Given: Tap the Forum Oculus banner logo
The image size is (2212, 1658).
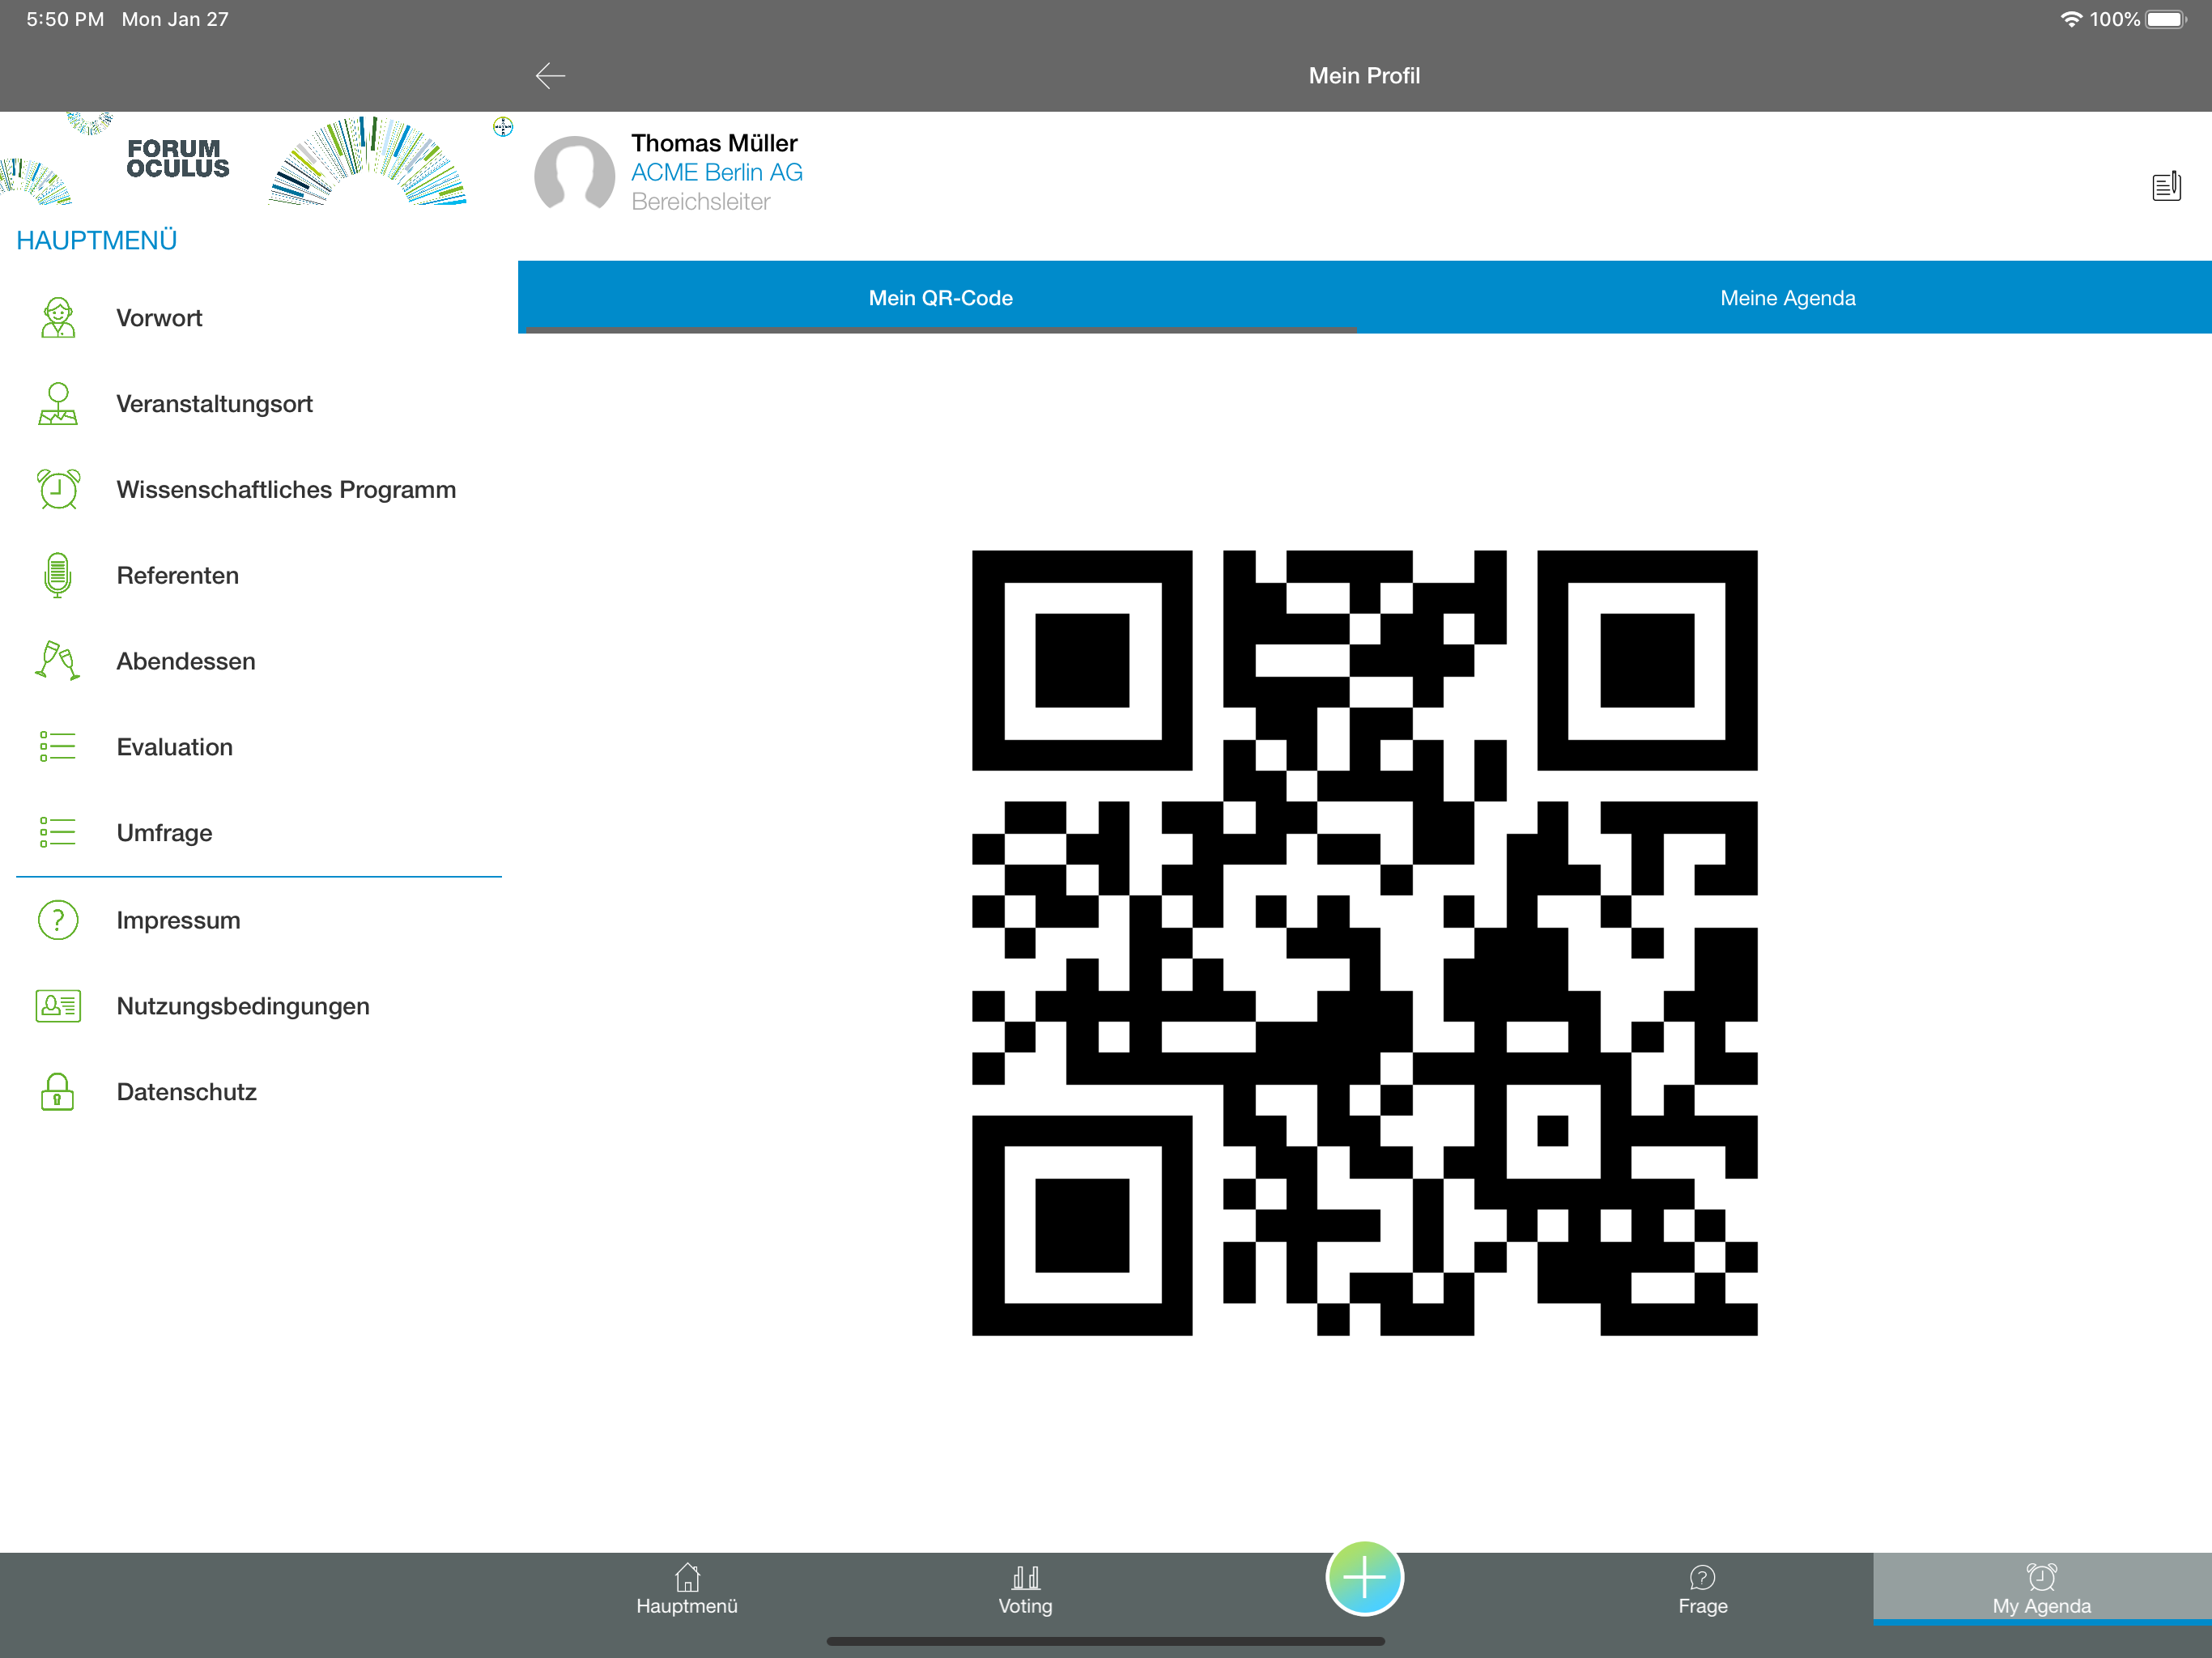Looking at the screenshot, I should [178, 159].
